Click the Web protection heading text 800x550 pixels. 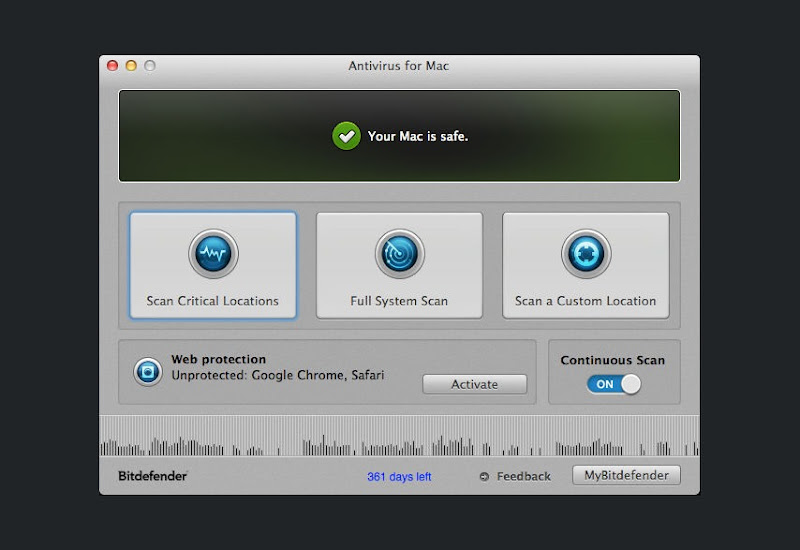coord(218,359)
